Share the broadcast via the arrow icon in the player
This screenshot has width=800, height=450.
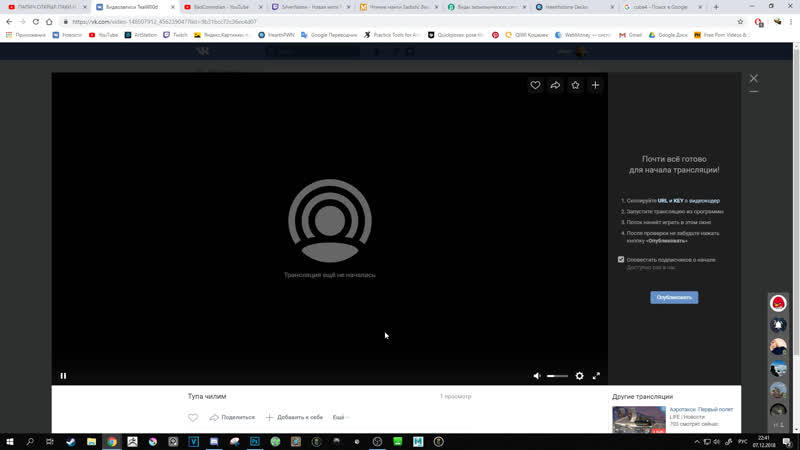tap(555, 85)
